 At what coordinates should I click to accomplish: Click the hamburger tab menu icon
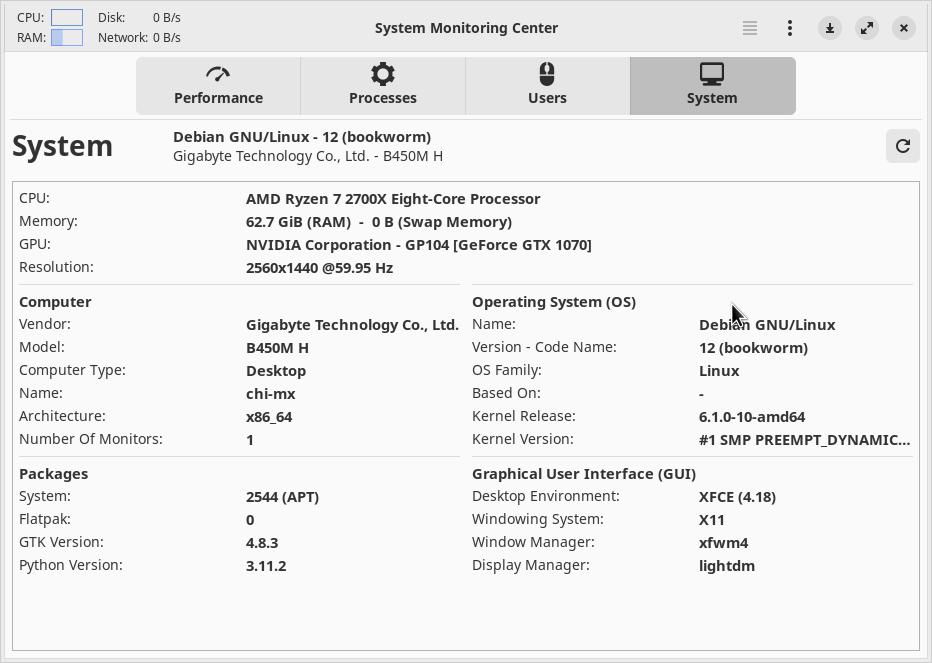click(x=750, y=28)
